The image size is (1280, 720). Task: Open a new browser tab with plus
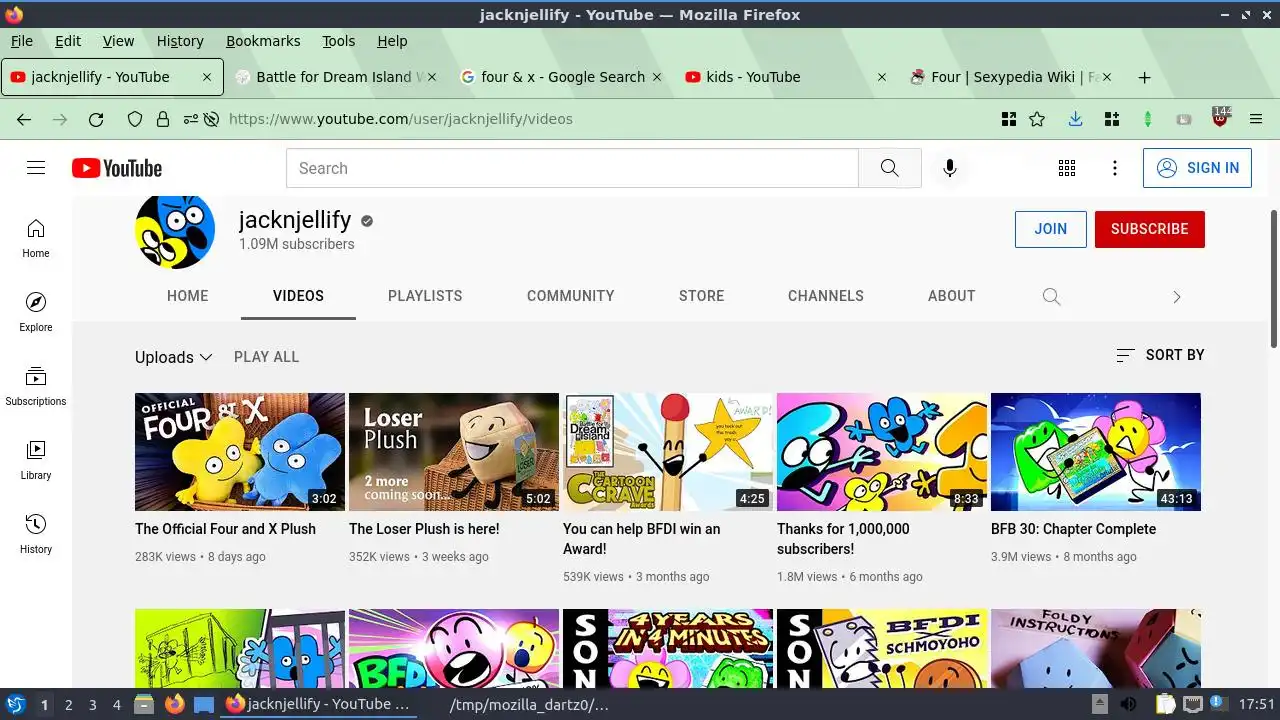(x=1145, y=77)
